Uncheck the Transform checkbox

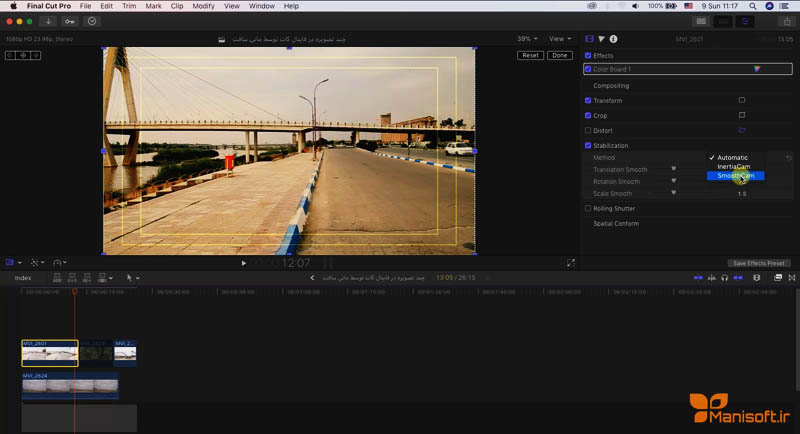coord(588,100)
